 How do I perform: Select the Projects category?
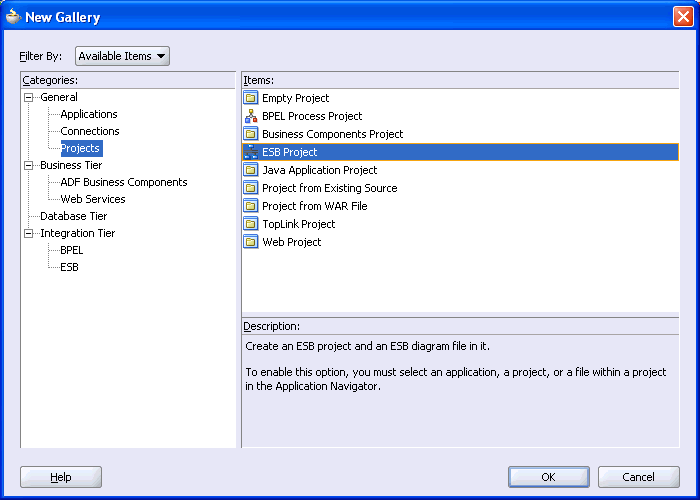click(x=80, y=148)
